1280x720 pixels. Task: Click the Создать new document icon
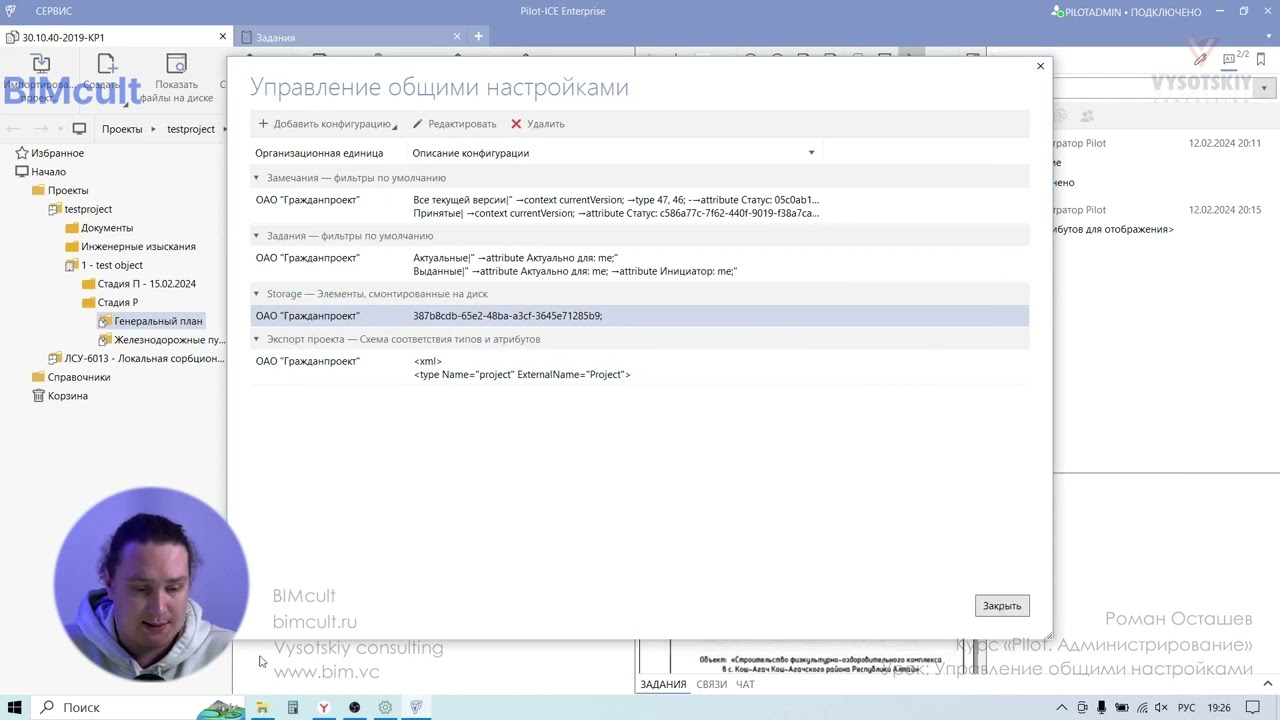107,65
